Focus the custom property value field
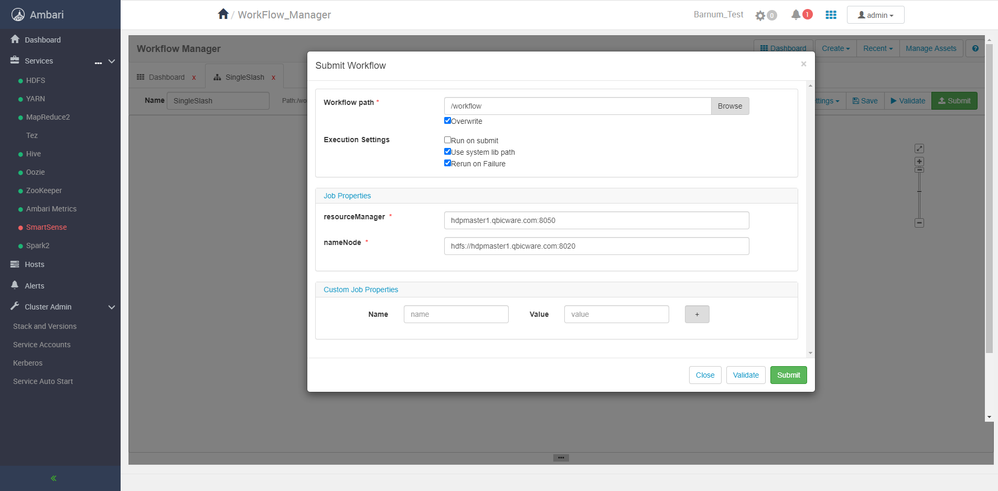The height and width of the screenshot is (491, 998). [616, 314]
